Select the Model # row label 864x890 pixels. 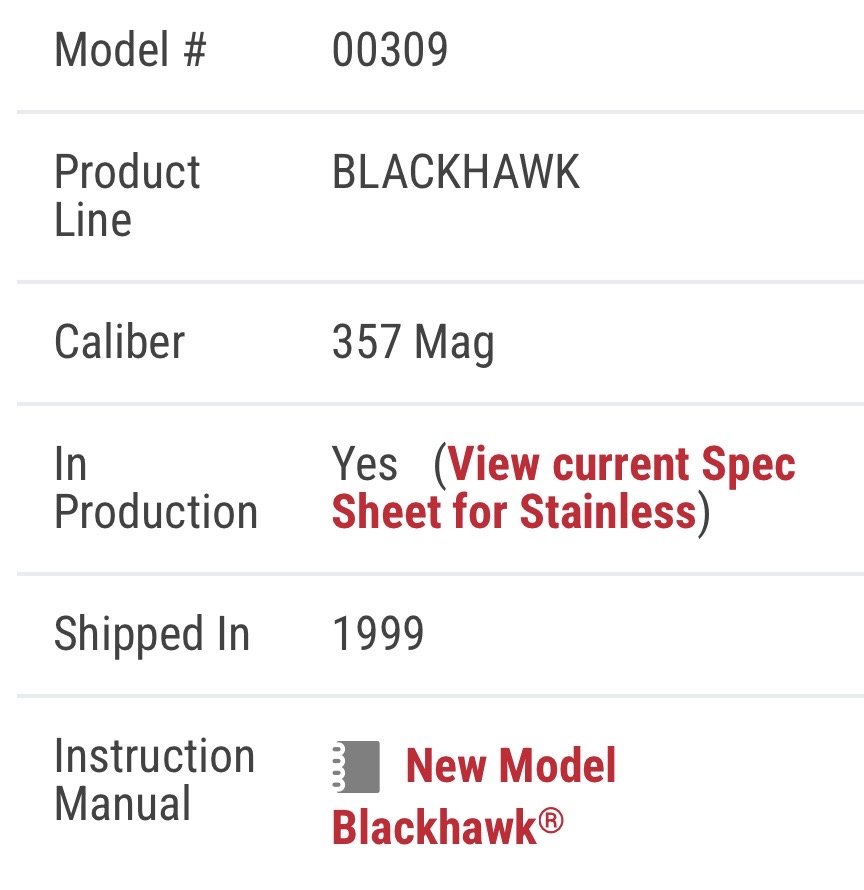pos(130,49)
